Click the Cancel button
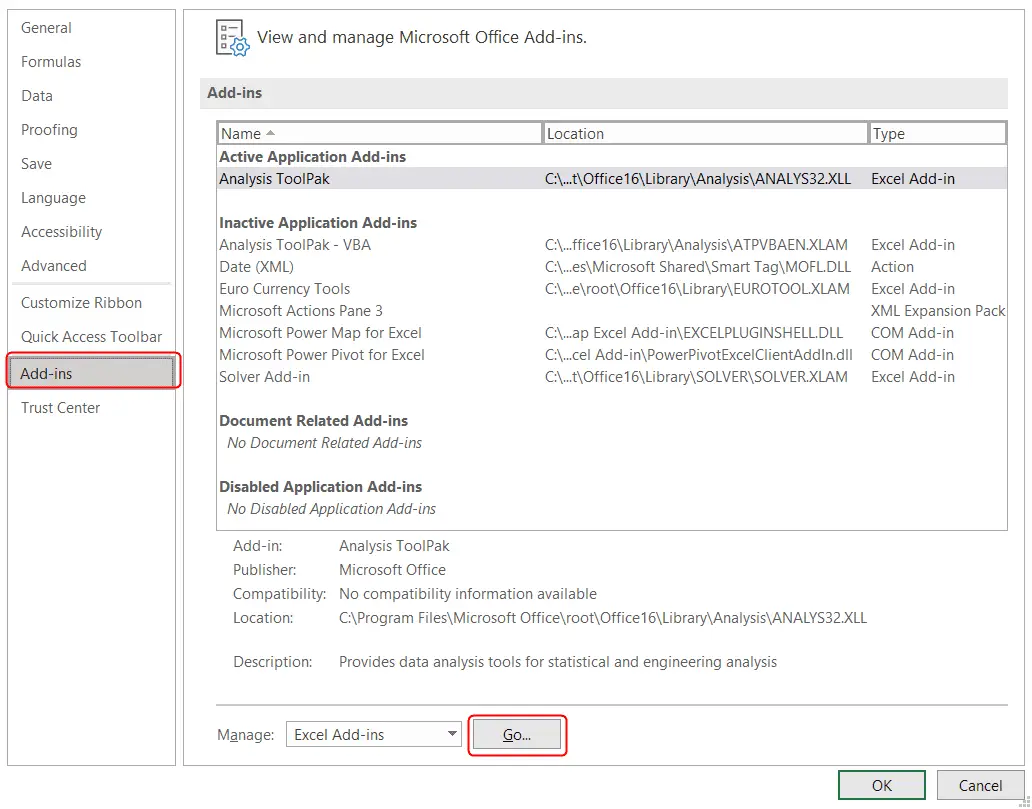1032x809 pixels. tap(980, 785)
